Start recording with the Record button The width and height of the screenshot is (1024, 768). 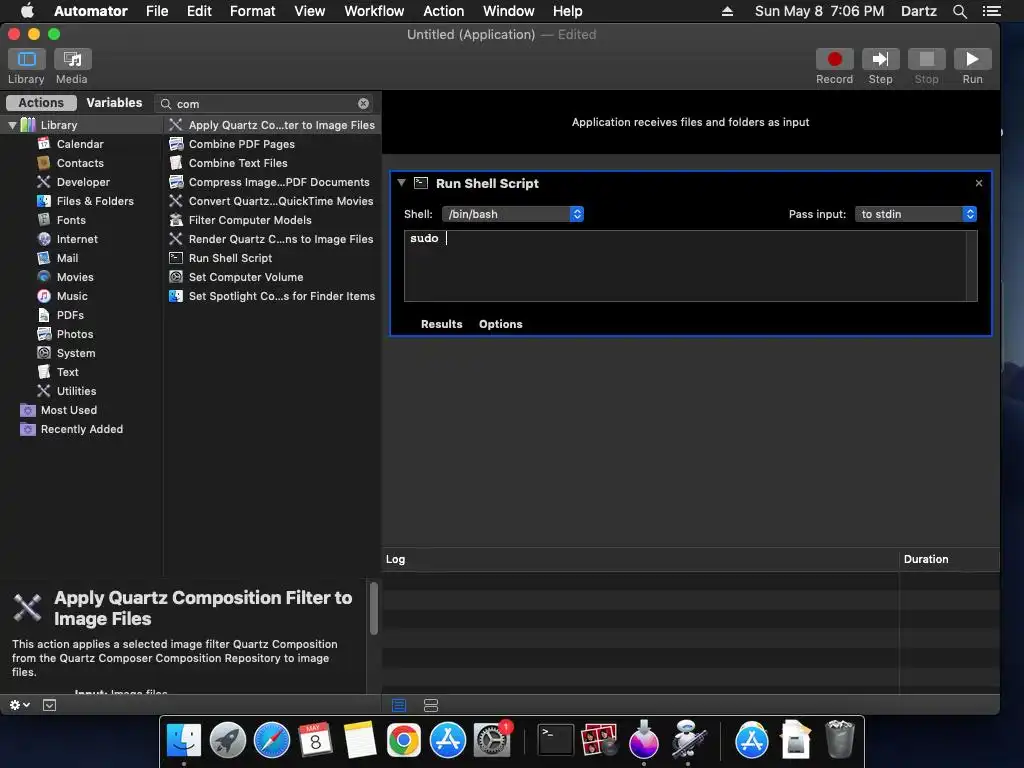tap(834, 59)
